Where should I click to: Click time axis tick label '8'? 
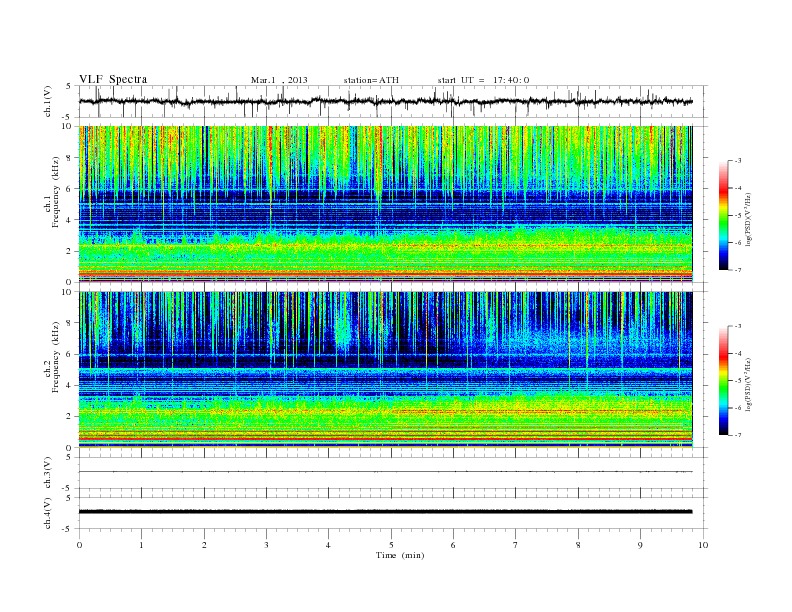click(578, 545)
